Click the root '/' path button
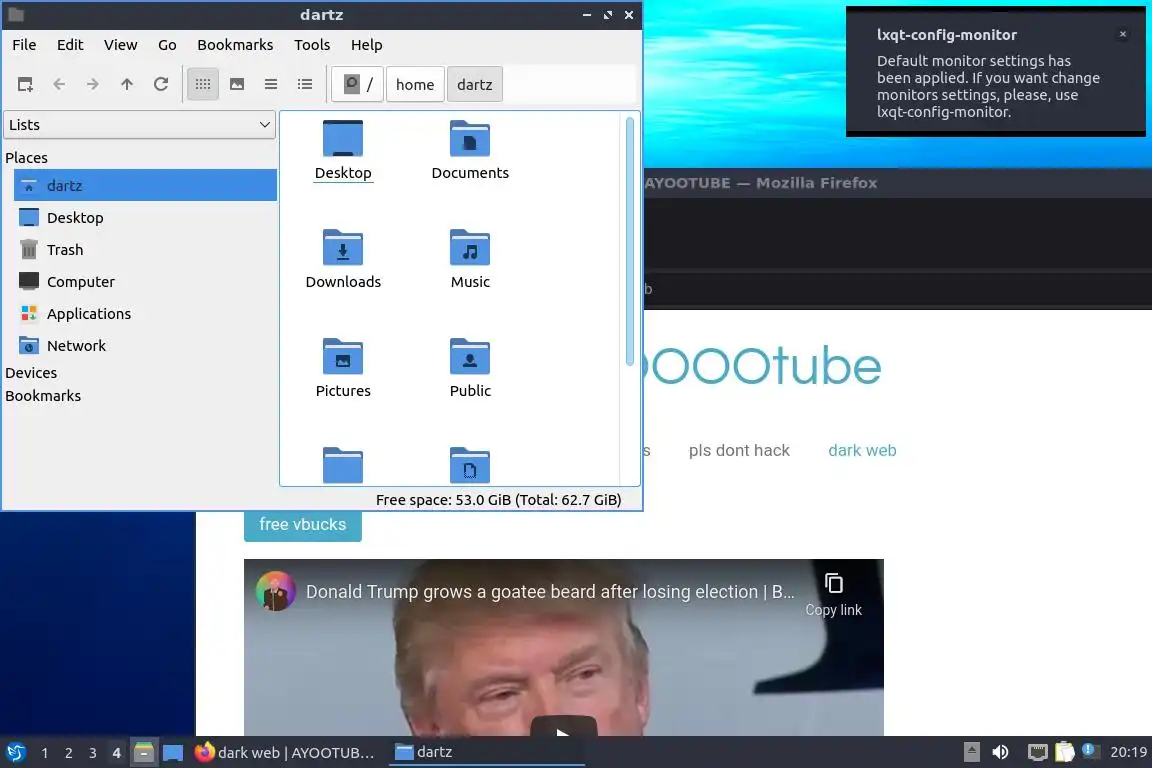The width and height of the screenshot is (1152, 768). click(358, 85)
